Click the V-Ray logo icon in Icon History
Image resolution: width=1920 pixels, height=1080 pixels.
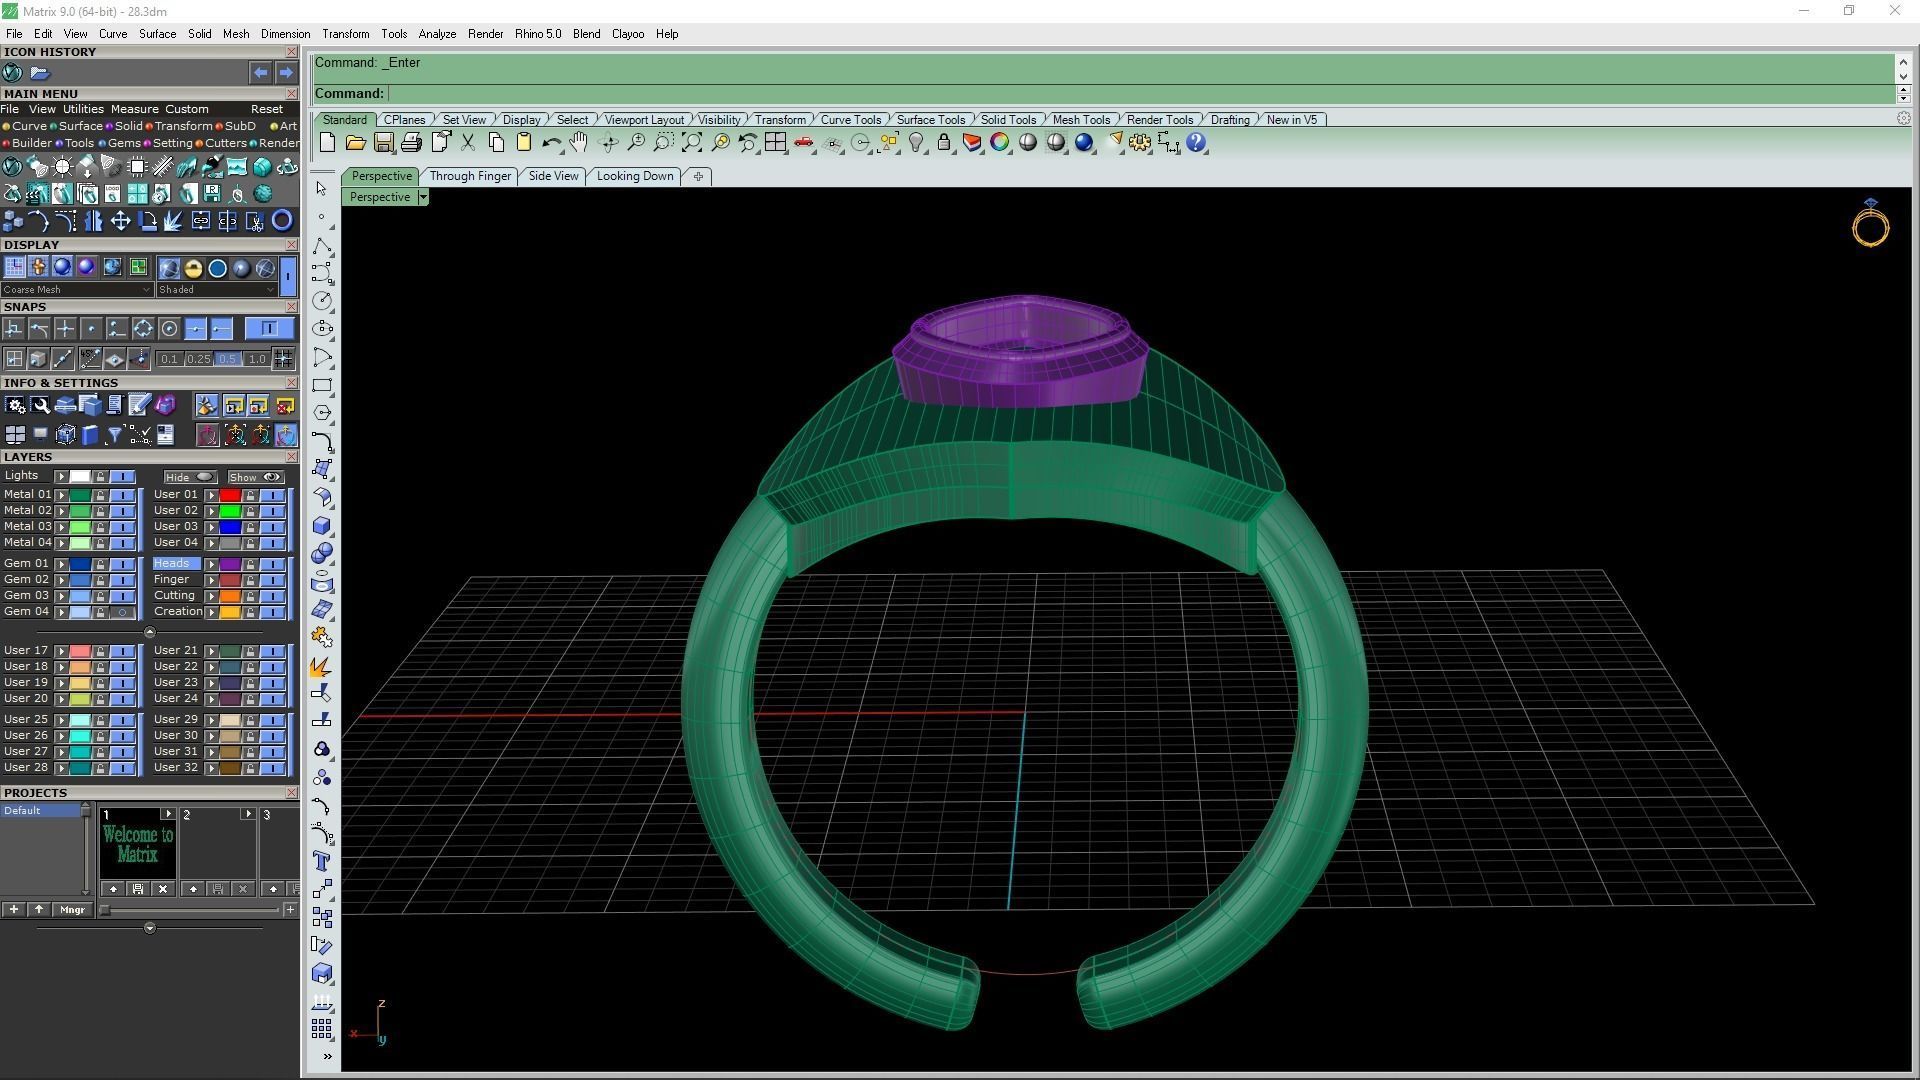pos(12,73)
